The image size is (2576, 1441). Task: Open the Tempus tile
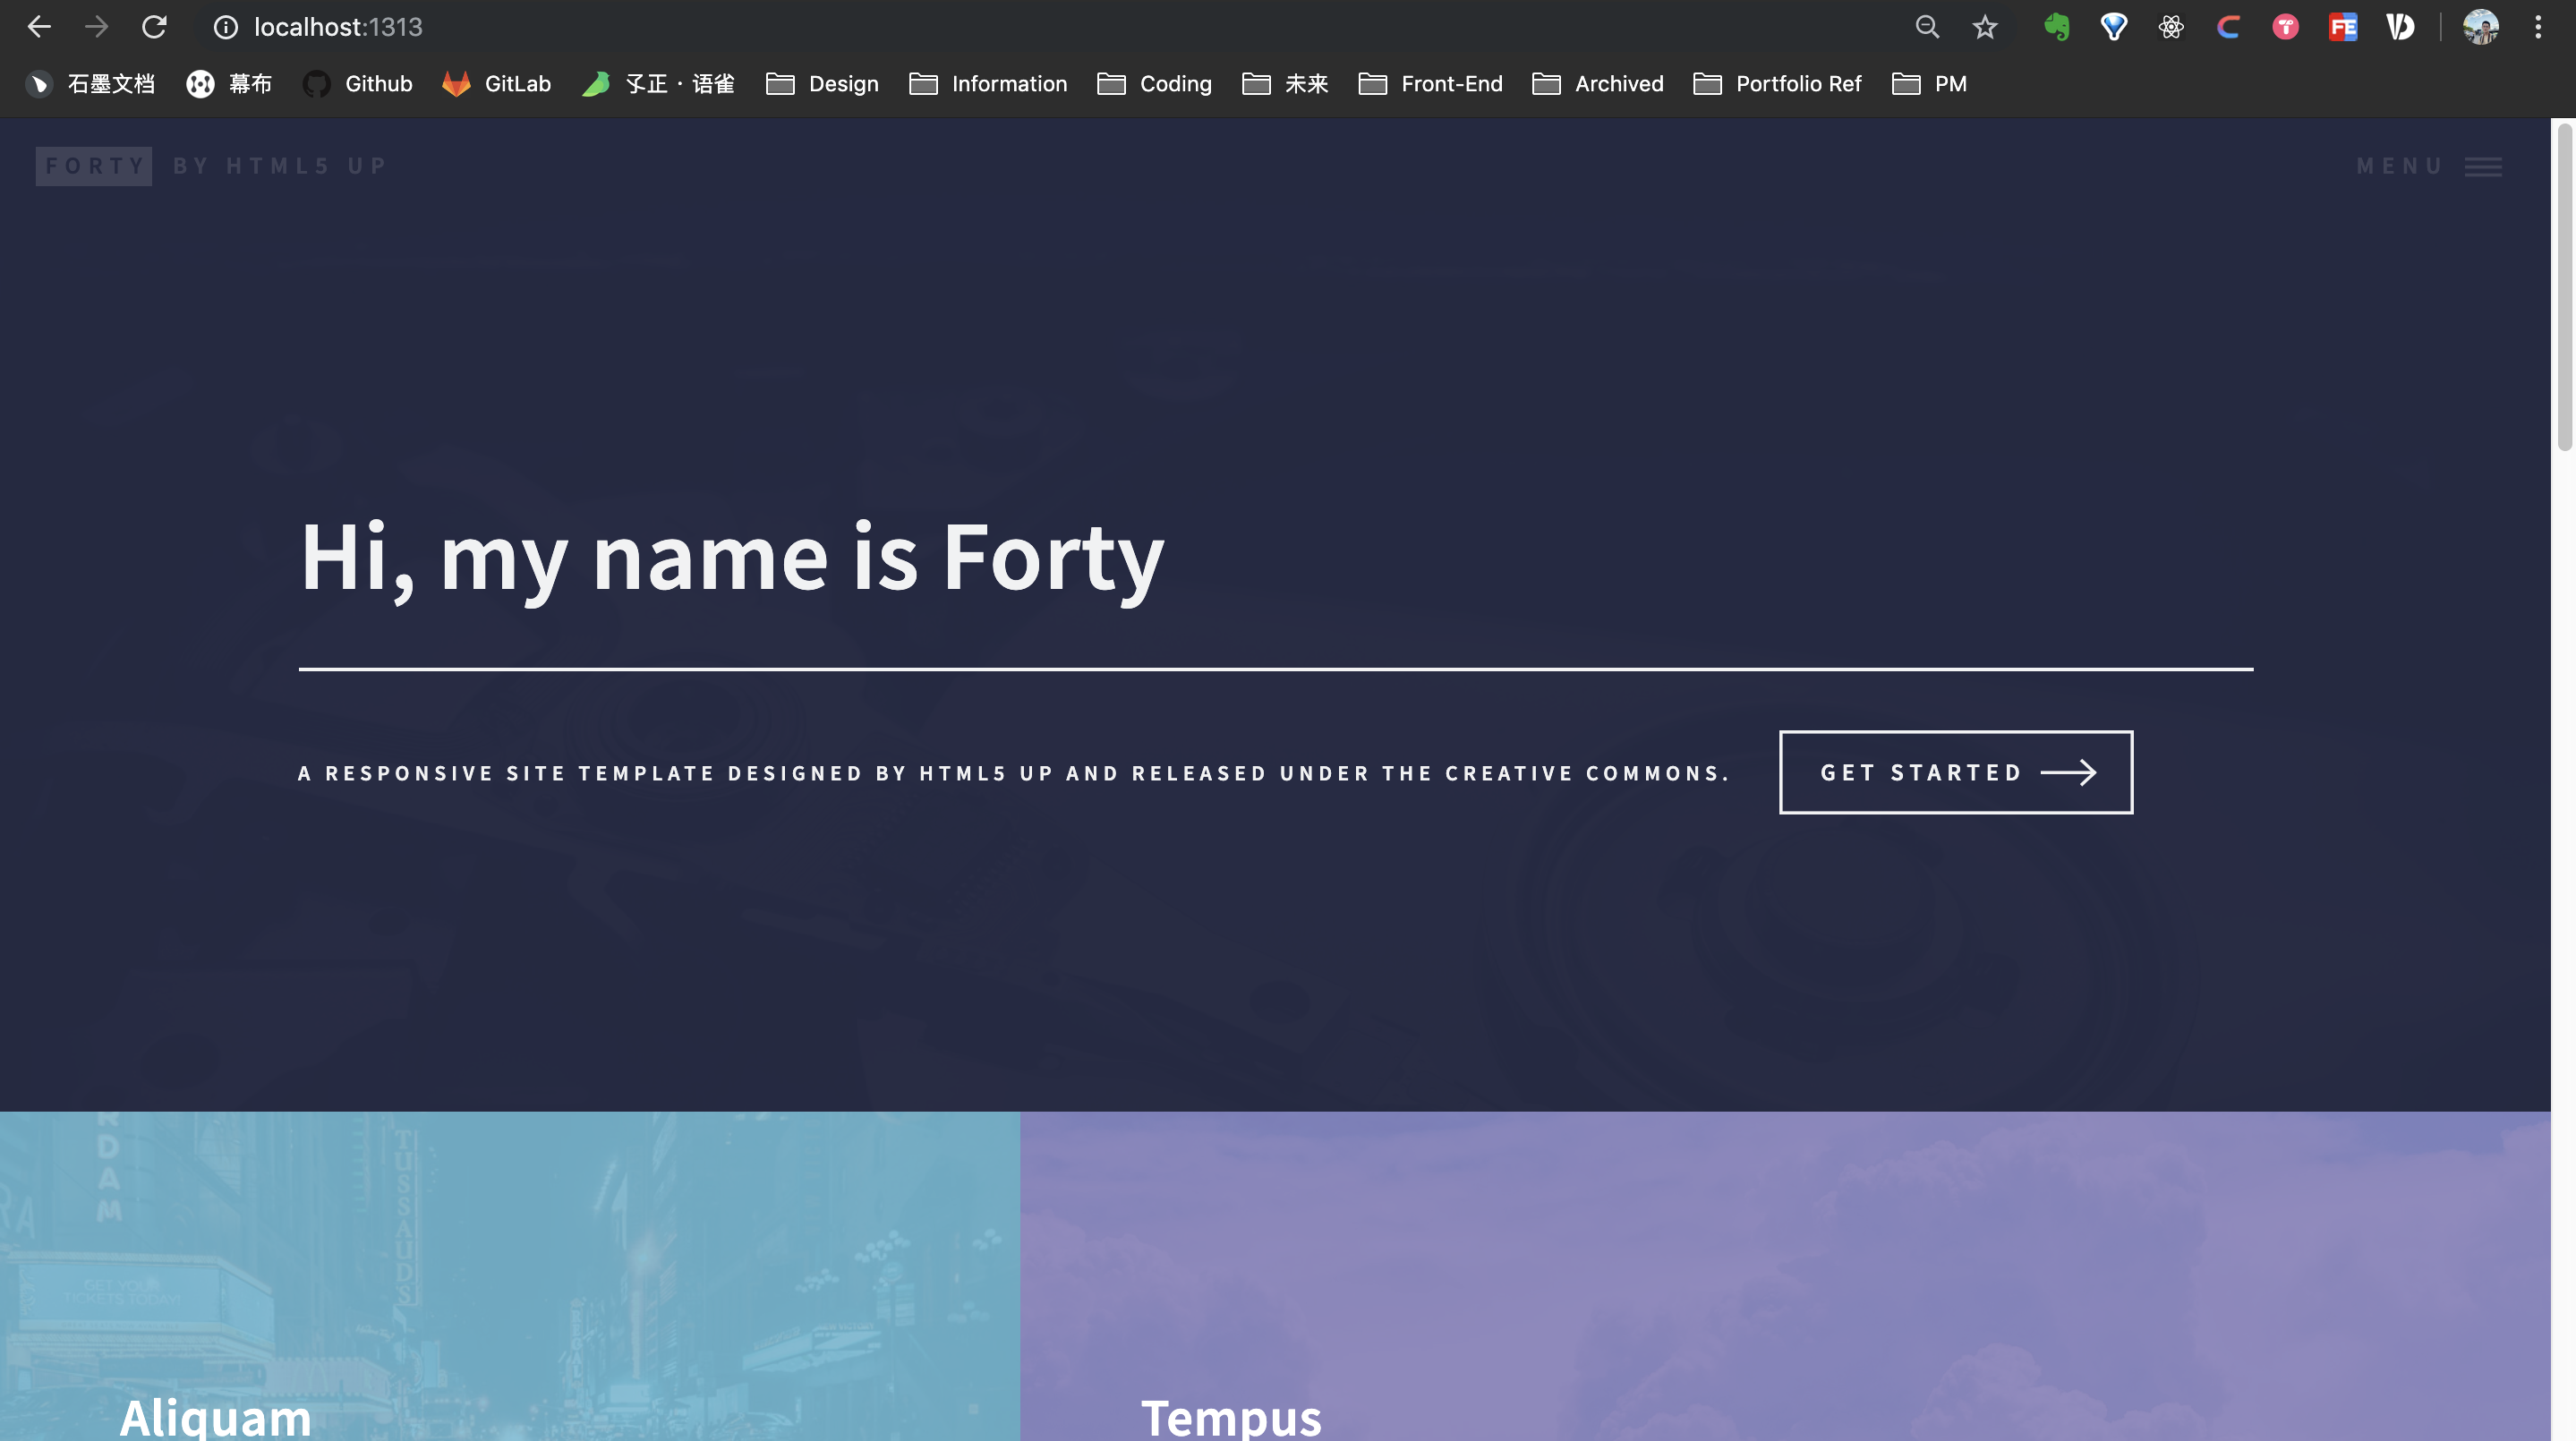coord(1230,1416)
